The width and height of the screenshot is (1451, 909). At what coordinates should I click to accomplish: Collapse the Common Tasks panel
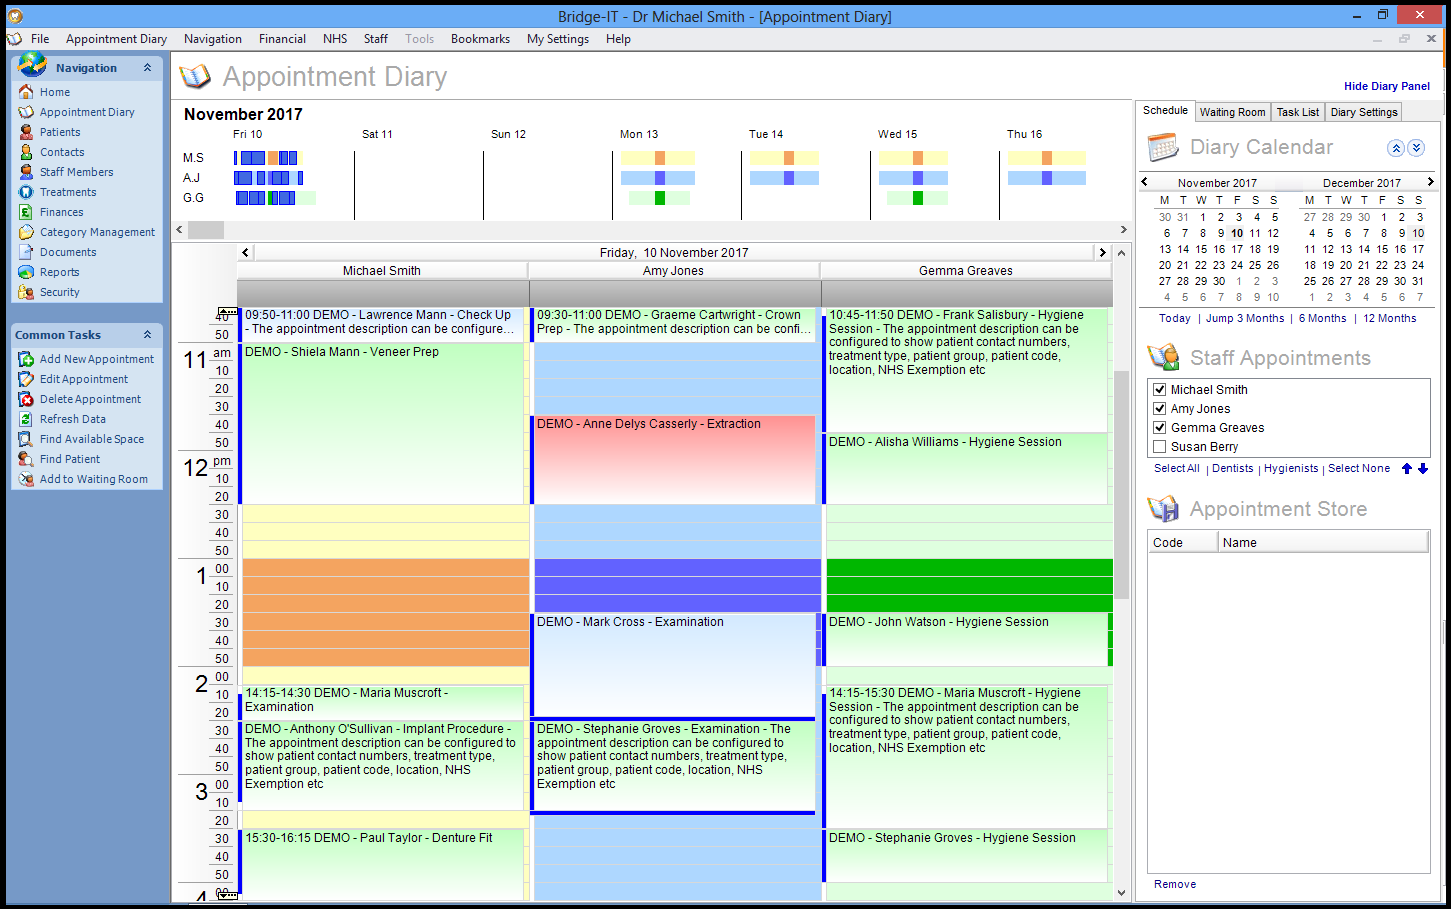tap(148, 335)
